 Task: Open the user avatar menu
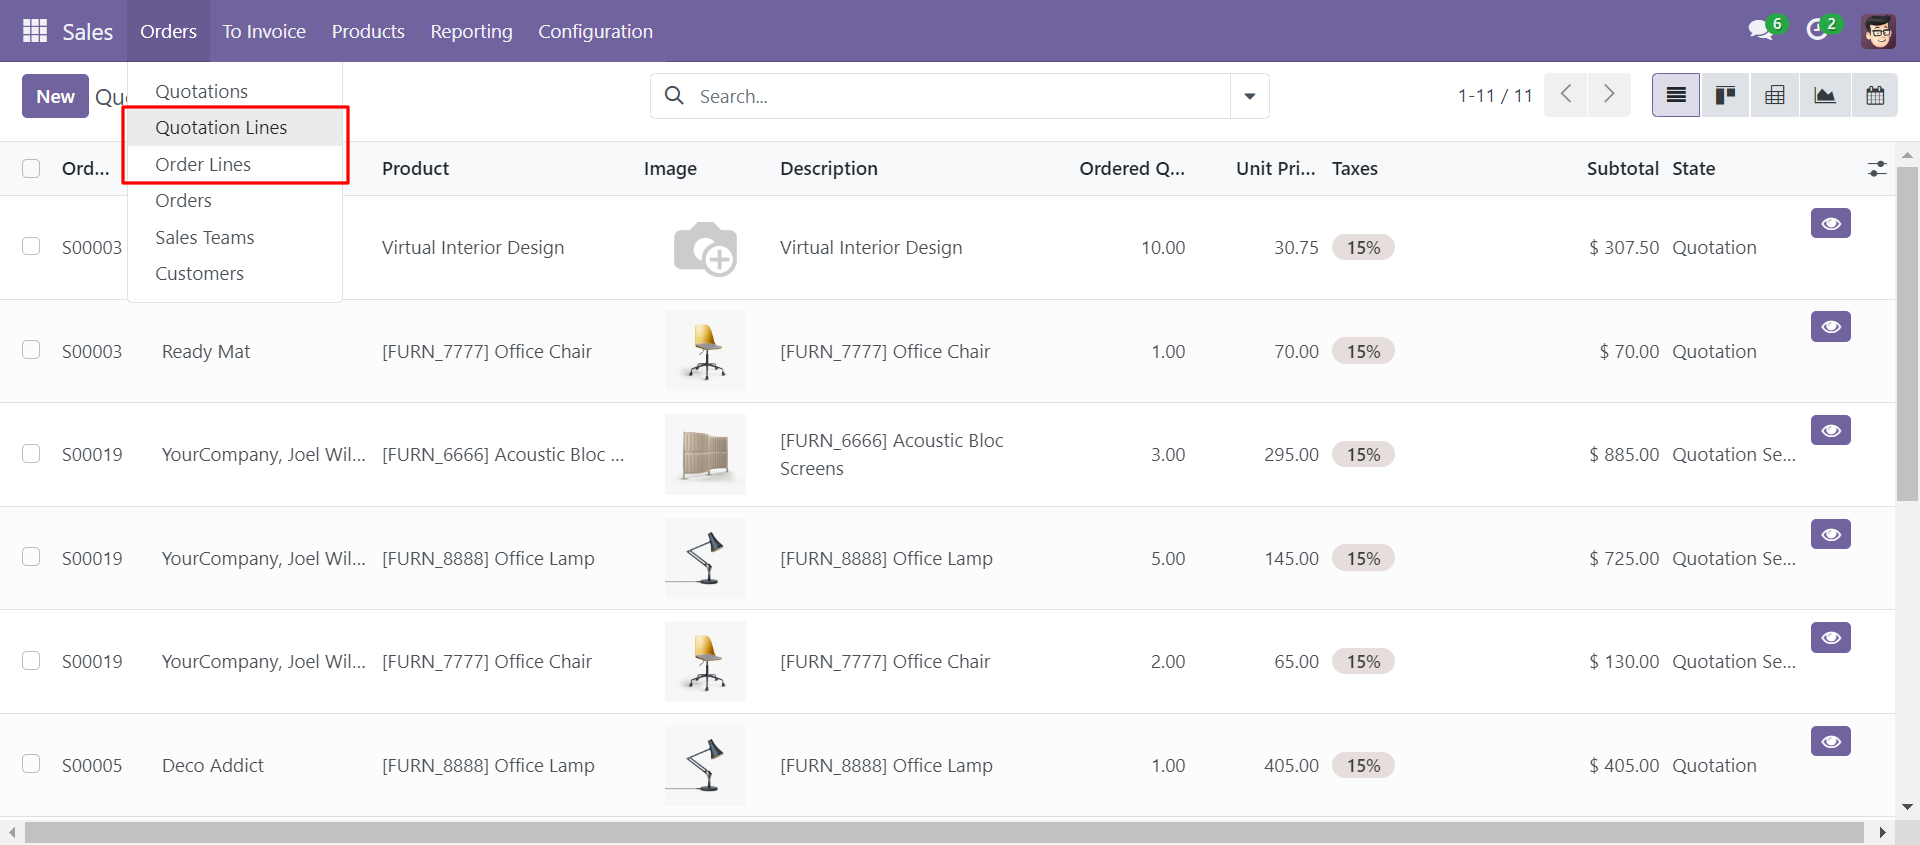tap(1879, 31)
